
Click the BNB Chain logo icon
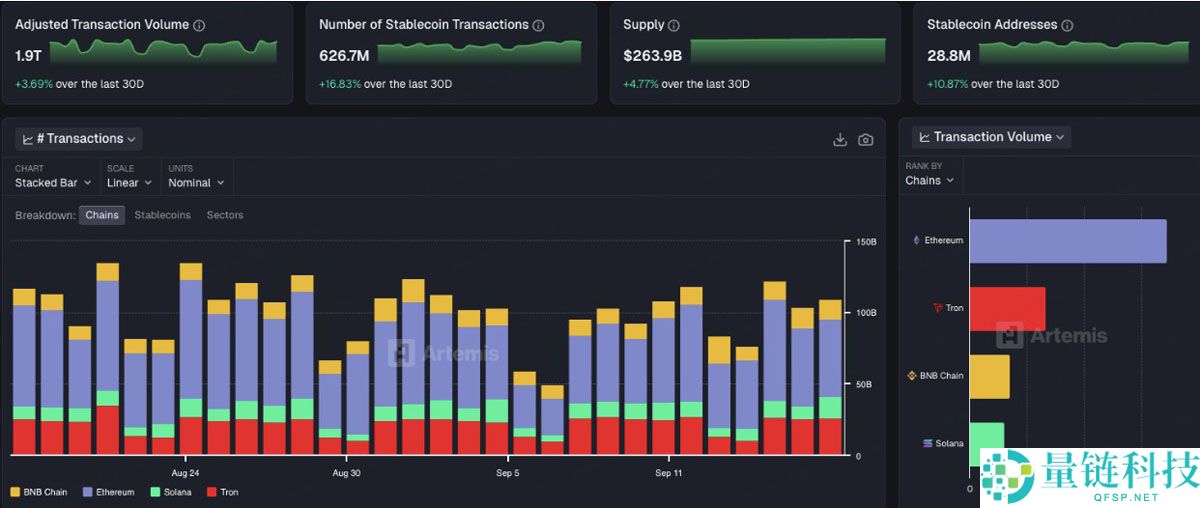tap(911, 376)
